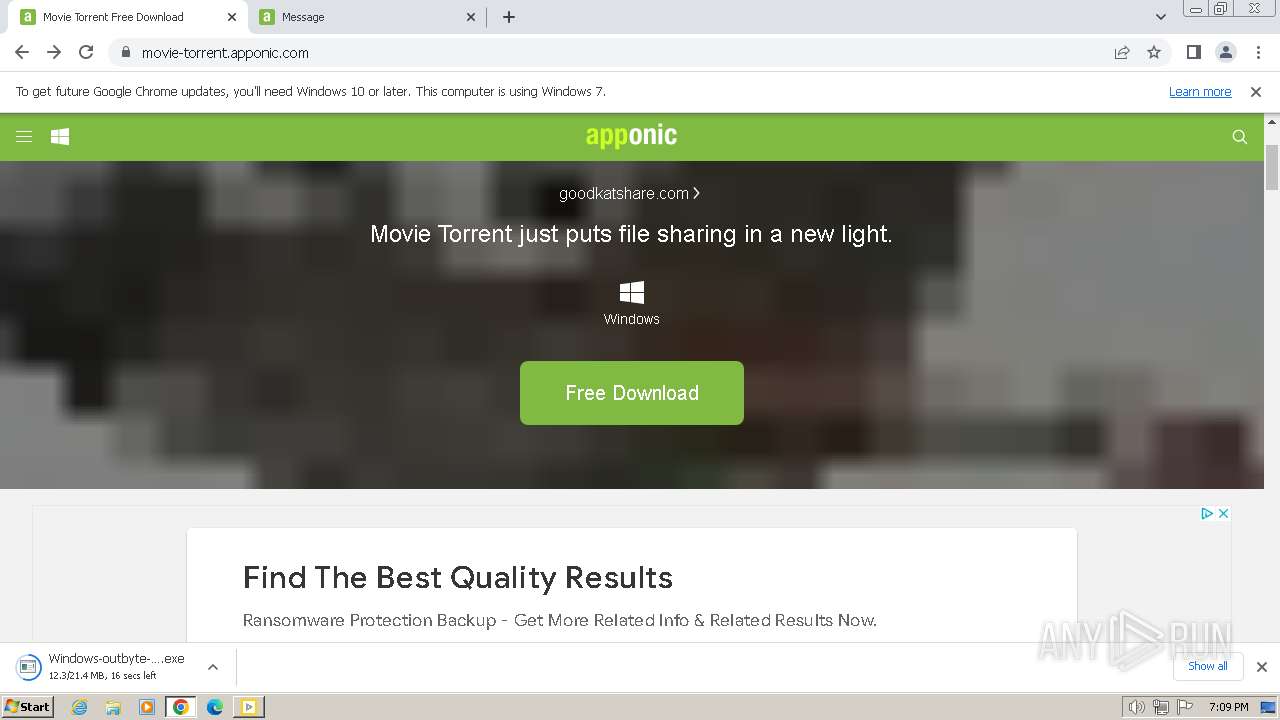Image resolution: width=1280 pixels, height=720 pixels.
Task: Close the Movie Torrent tab
Action: [232, 17]
